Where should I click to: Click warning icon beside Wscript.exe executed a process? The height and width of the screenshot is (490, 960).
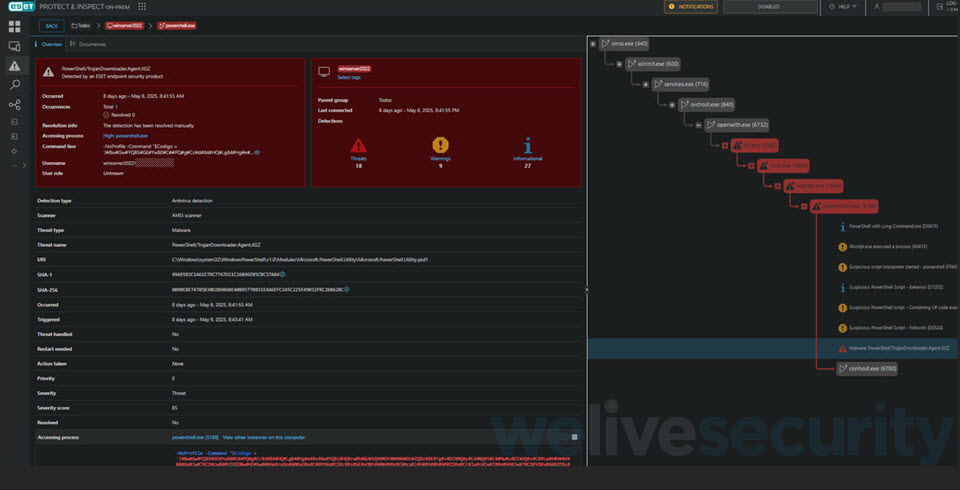(x=842, y=247)
